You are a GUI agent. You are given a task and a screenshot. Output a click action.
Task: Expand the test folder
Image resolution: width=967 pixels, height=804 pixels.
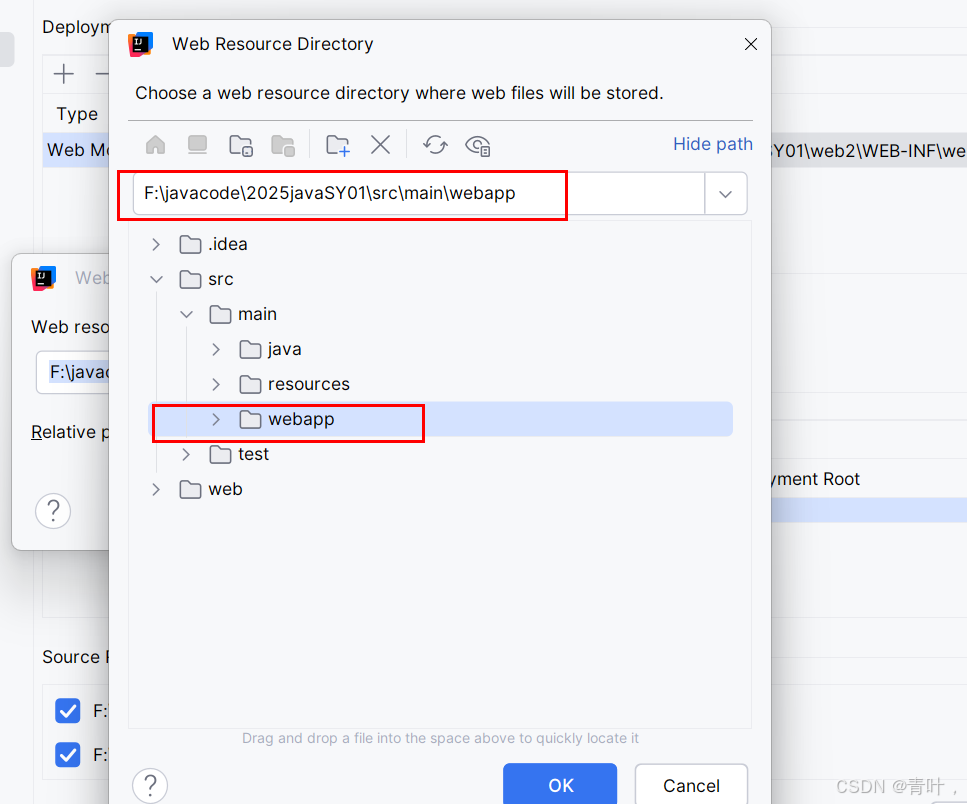coord(186,455)
